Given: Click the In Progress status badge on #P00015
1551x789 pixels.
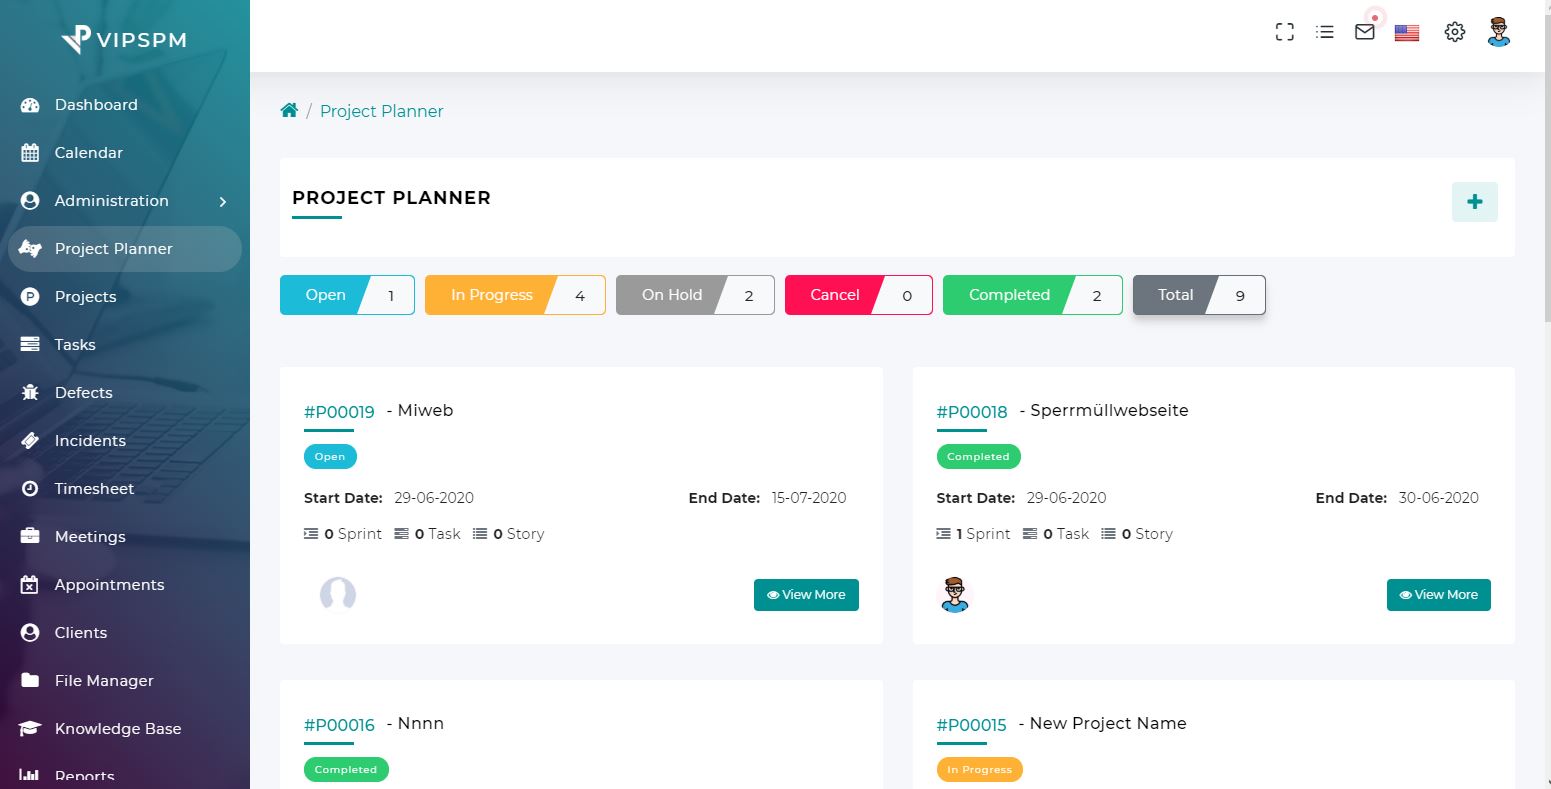Looking at the screenshot, I should pos(979,769).
